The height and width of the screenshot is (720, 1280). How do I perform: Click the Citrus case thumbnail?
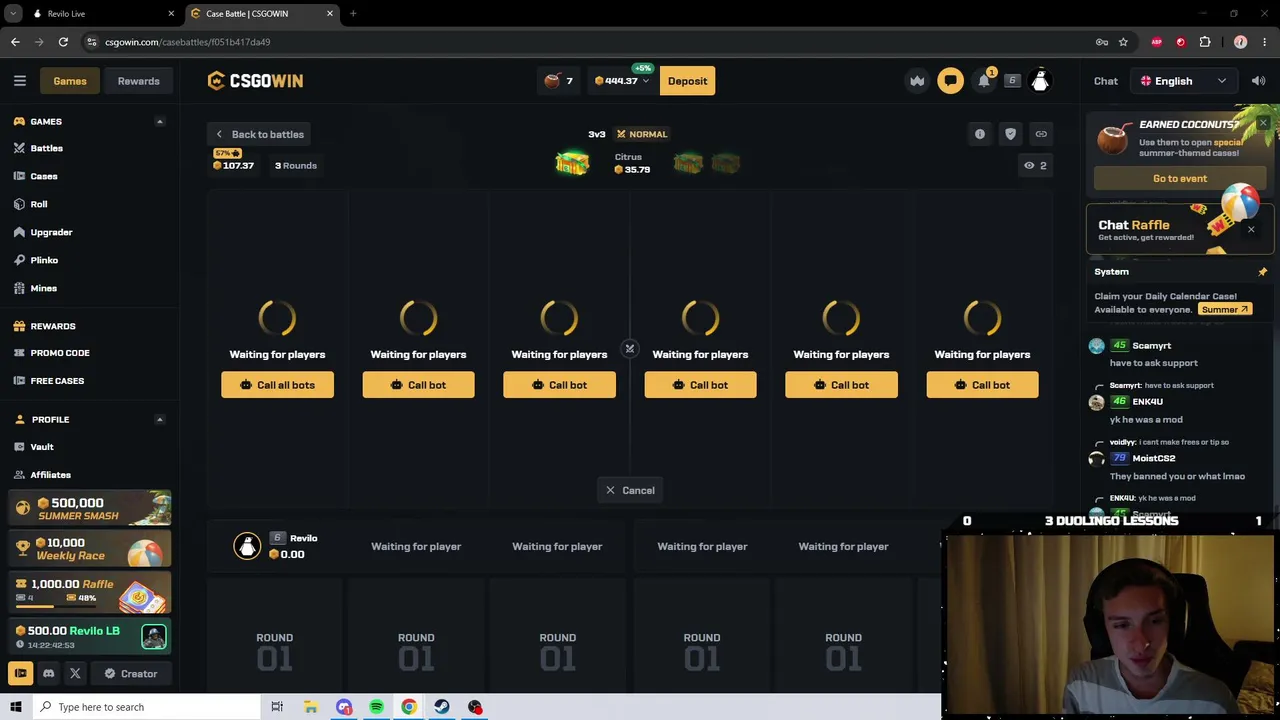coord(572,163)
